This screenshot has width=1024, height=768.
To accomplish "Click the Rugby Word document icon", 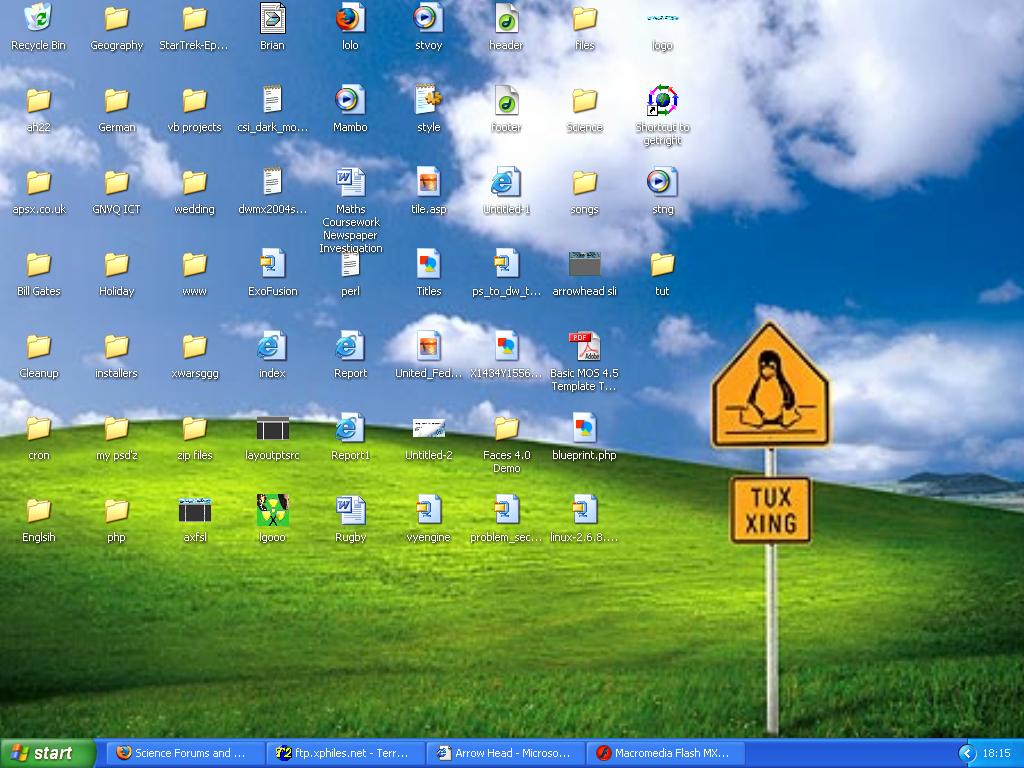I will pos(350,511).
